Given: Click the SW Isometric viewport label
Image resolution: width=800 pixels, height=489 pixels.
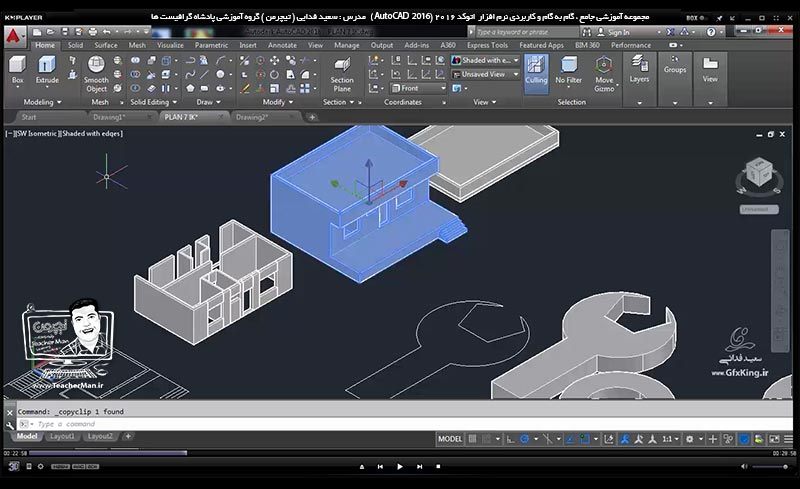Looking at the screenshot, I should [x=37, y=134].
